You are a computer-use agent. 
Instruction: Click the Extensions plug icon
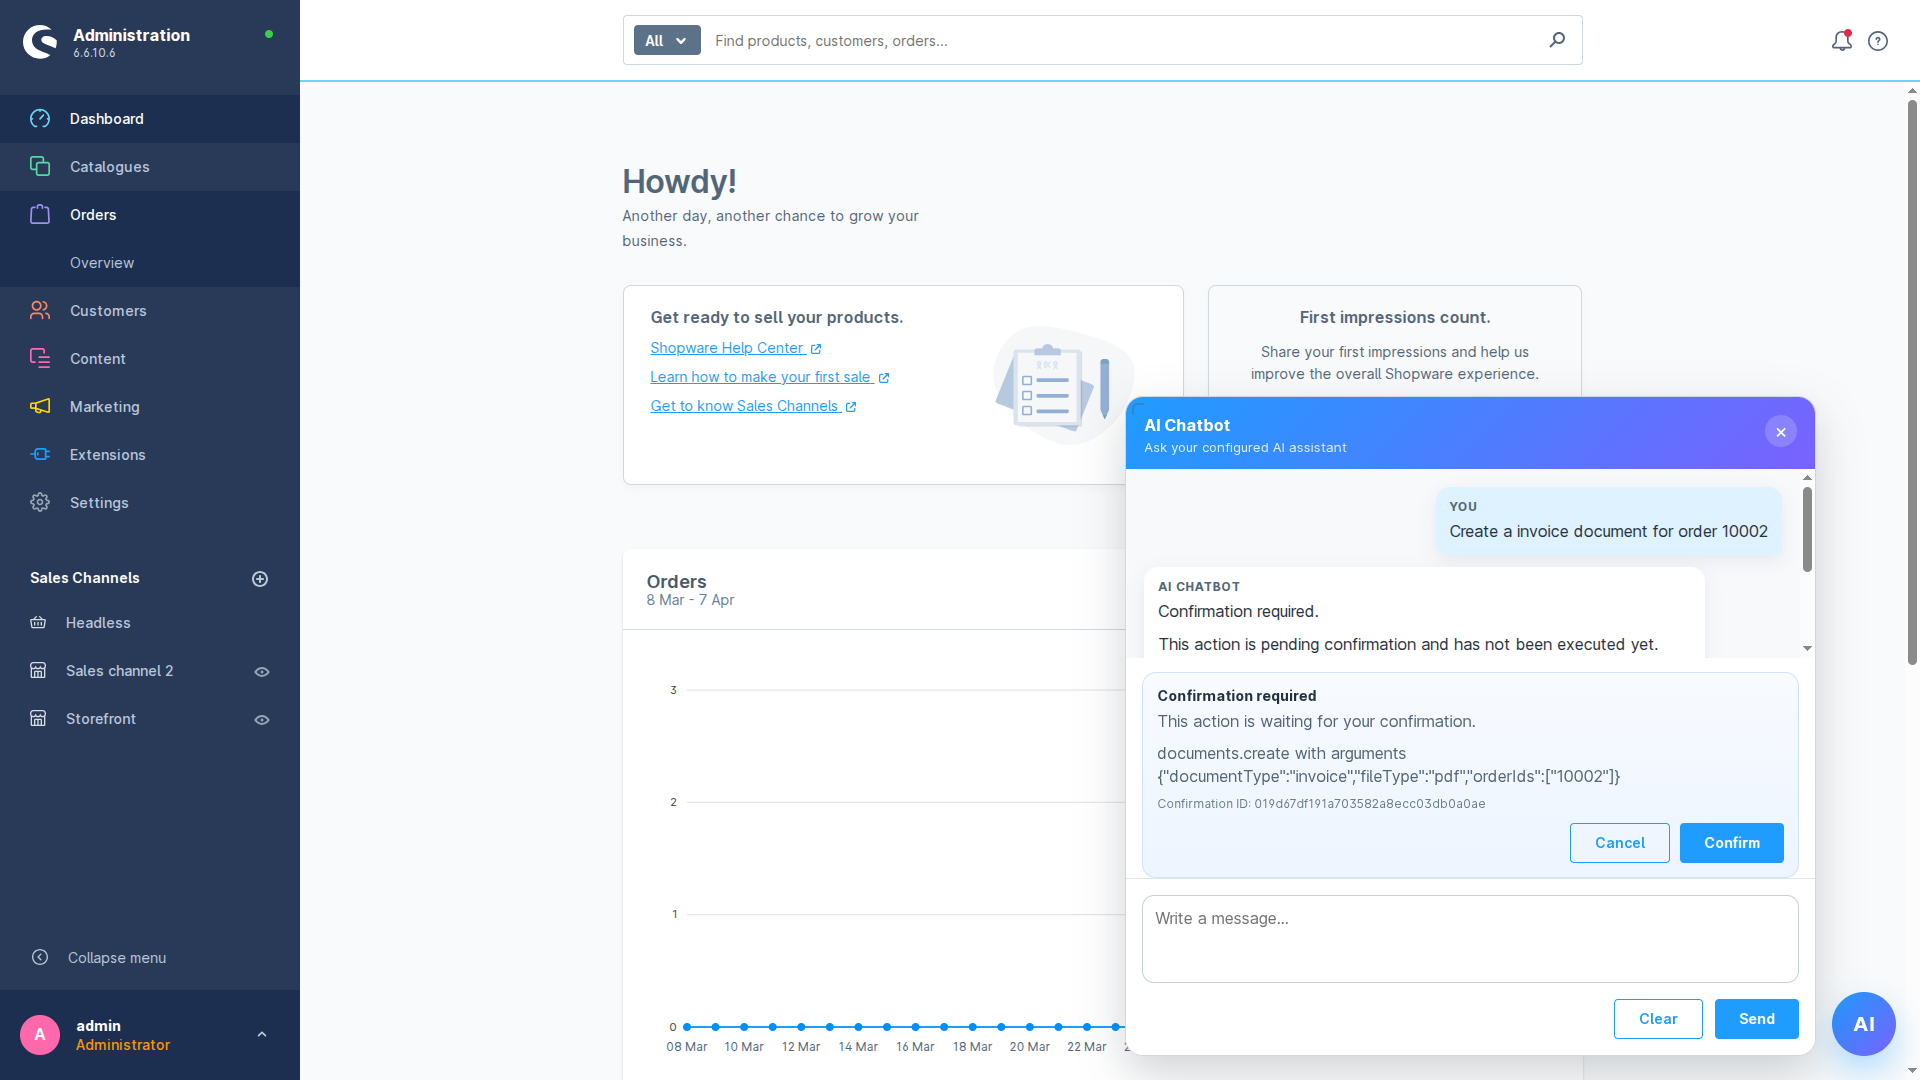40,455
